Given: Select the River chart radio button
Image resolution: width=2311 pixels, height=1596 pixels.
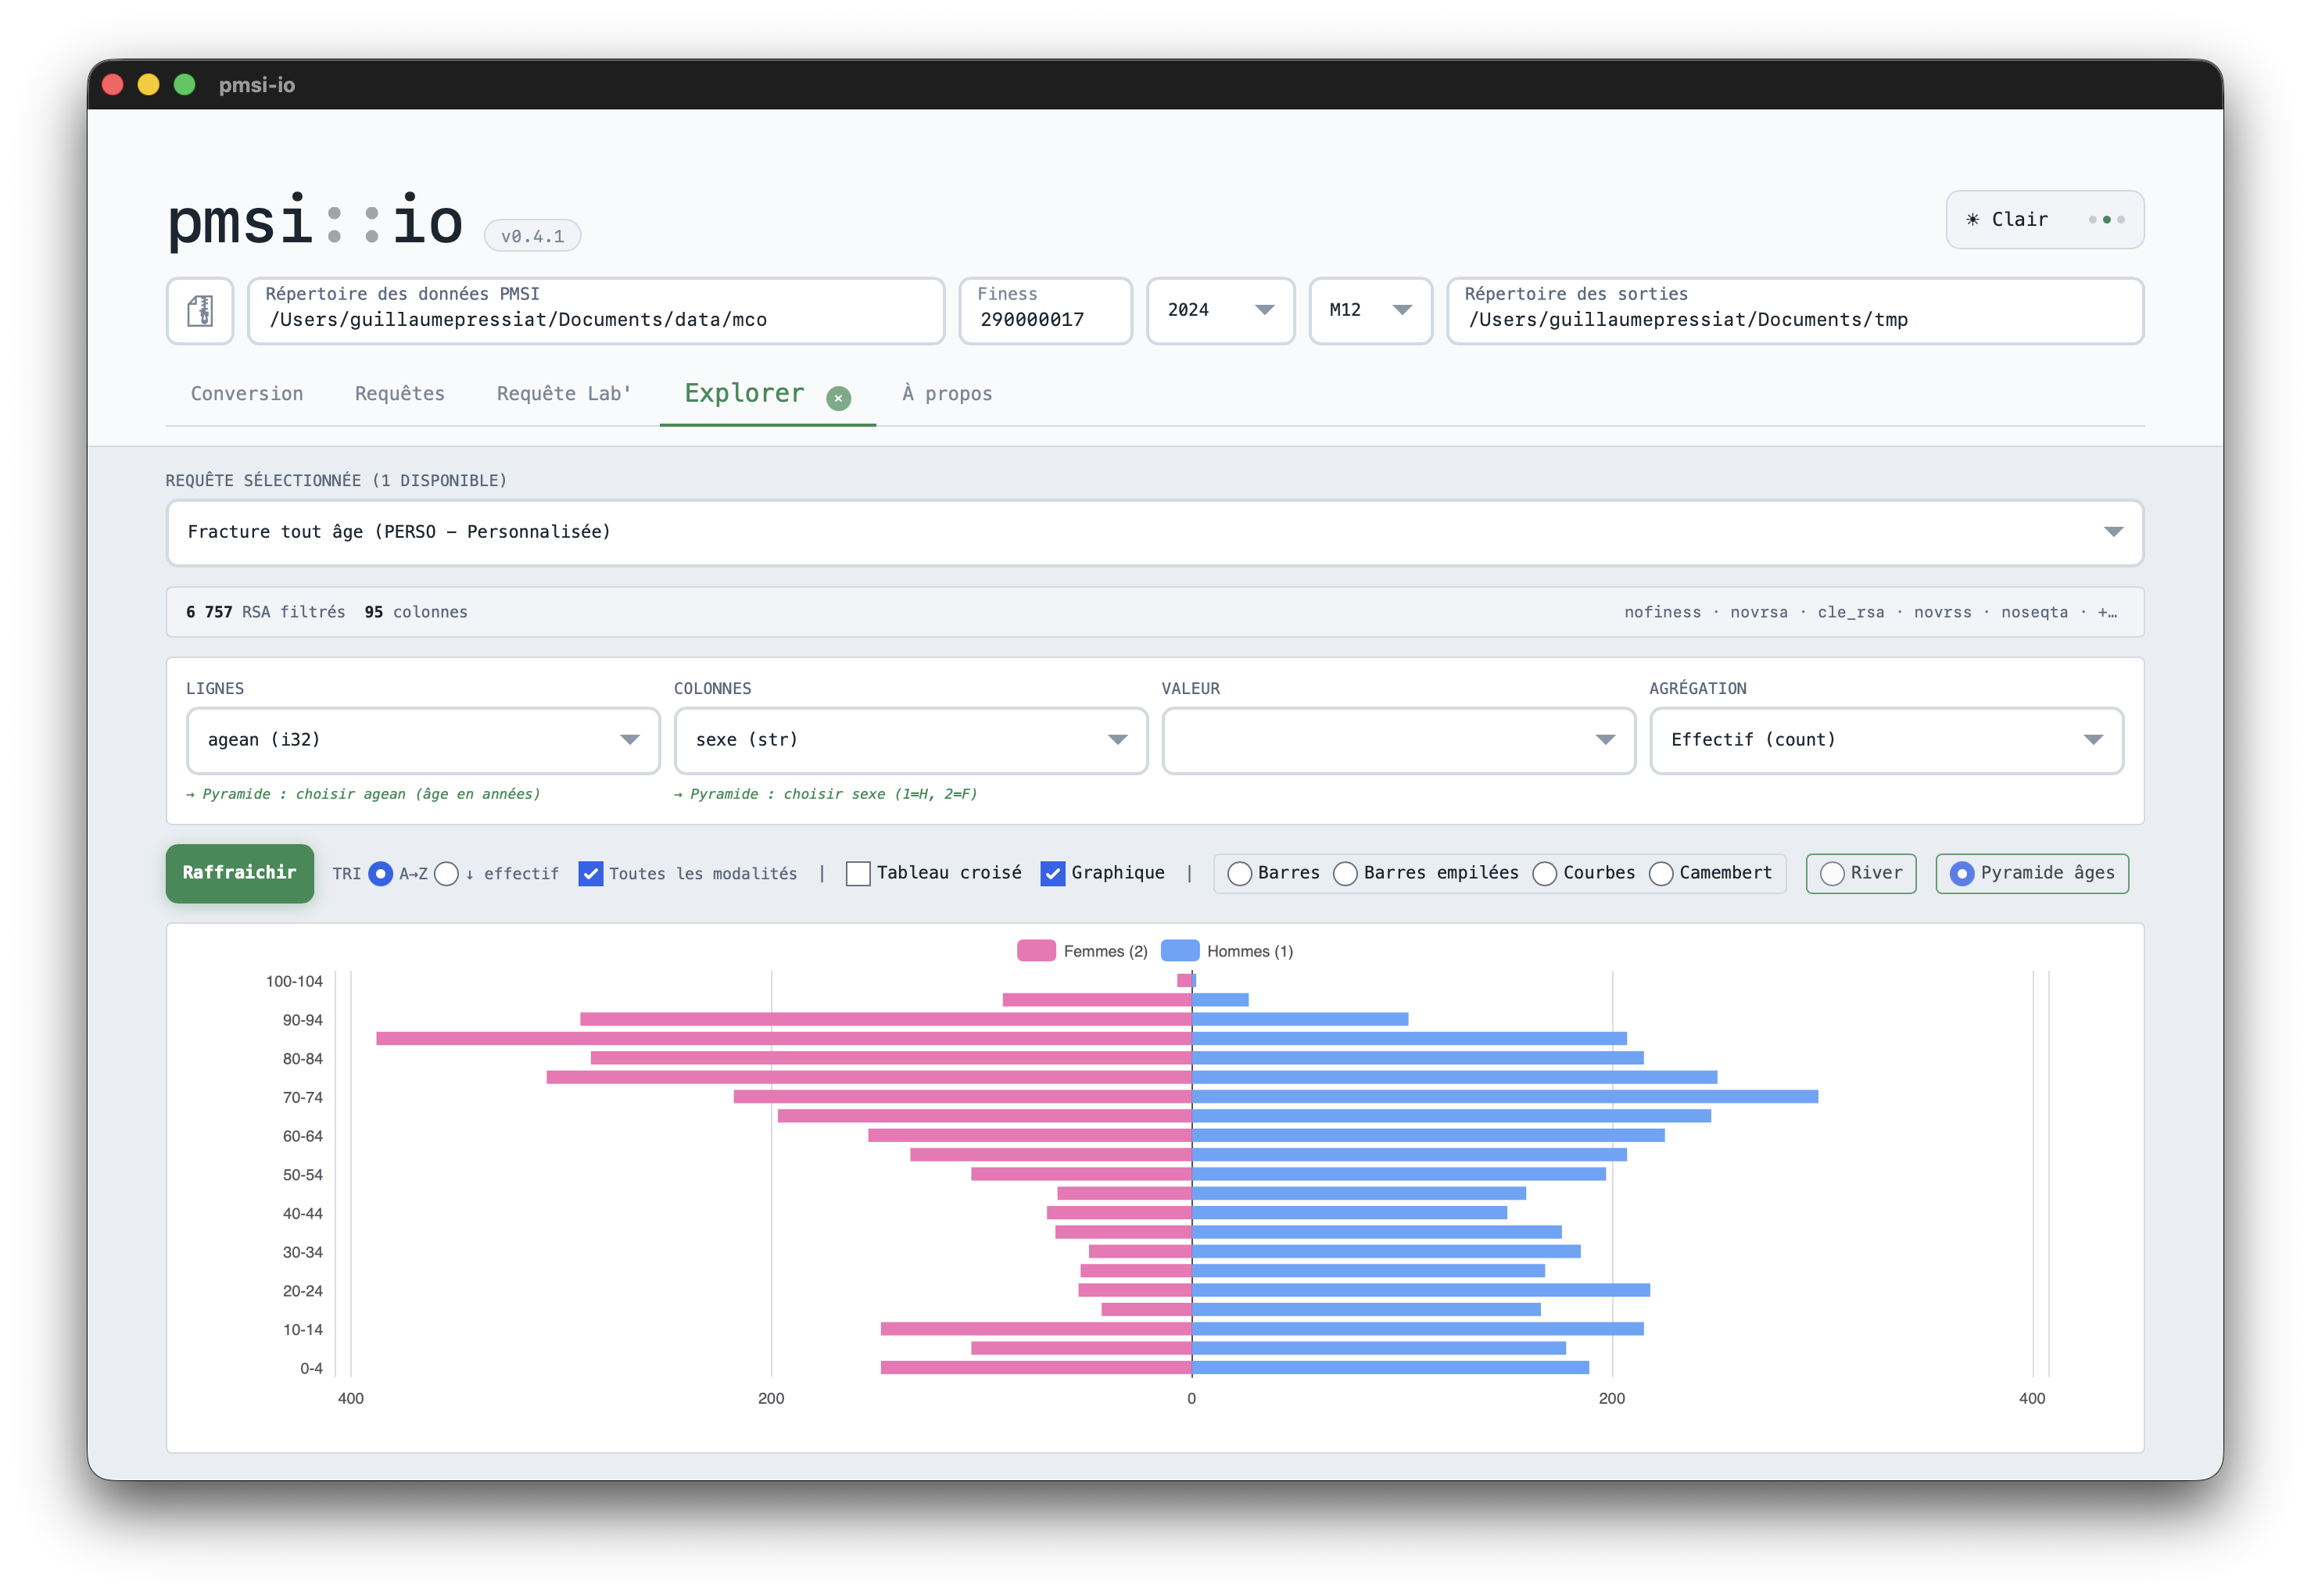Looking at the screenshot, I should point(1832,873).
